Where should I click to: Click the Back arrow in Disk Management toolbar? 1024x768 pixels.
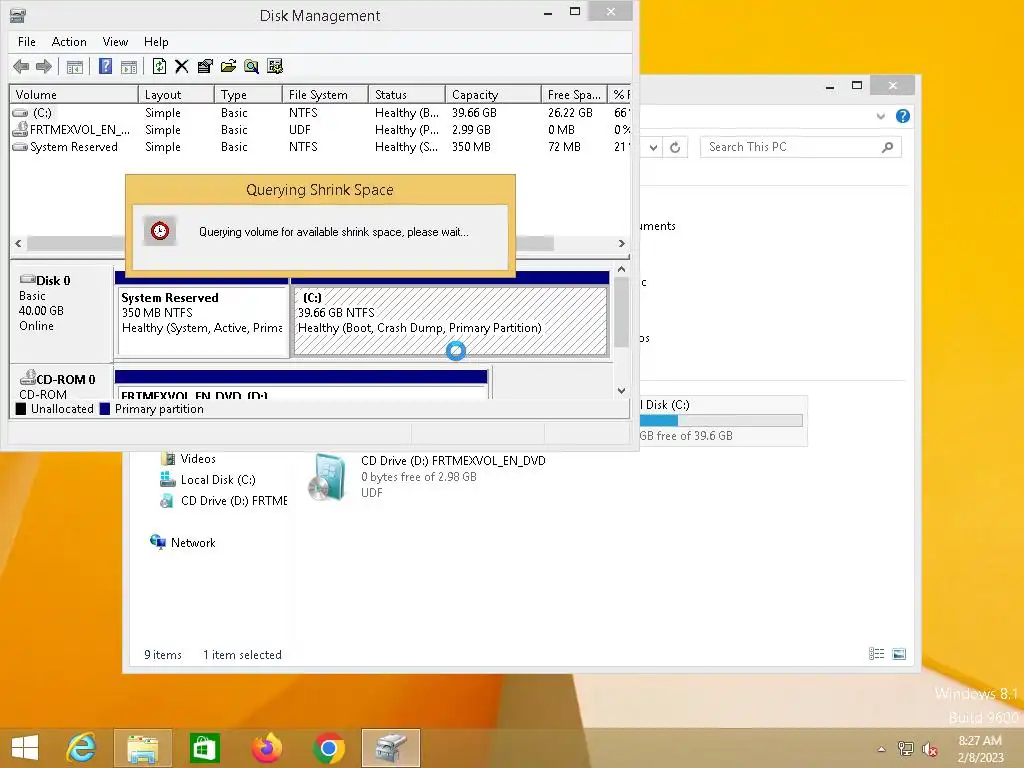[21, 66]
